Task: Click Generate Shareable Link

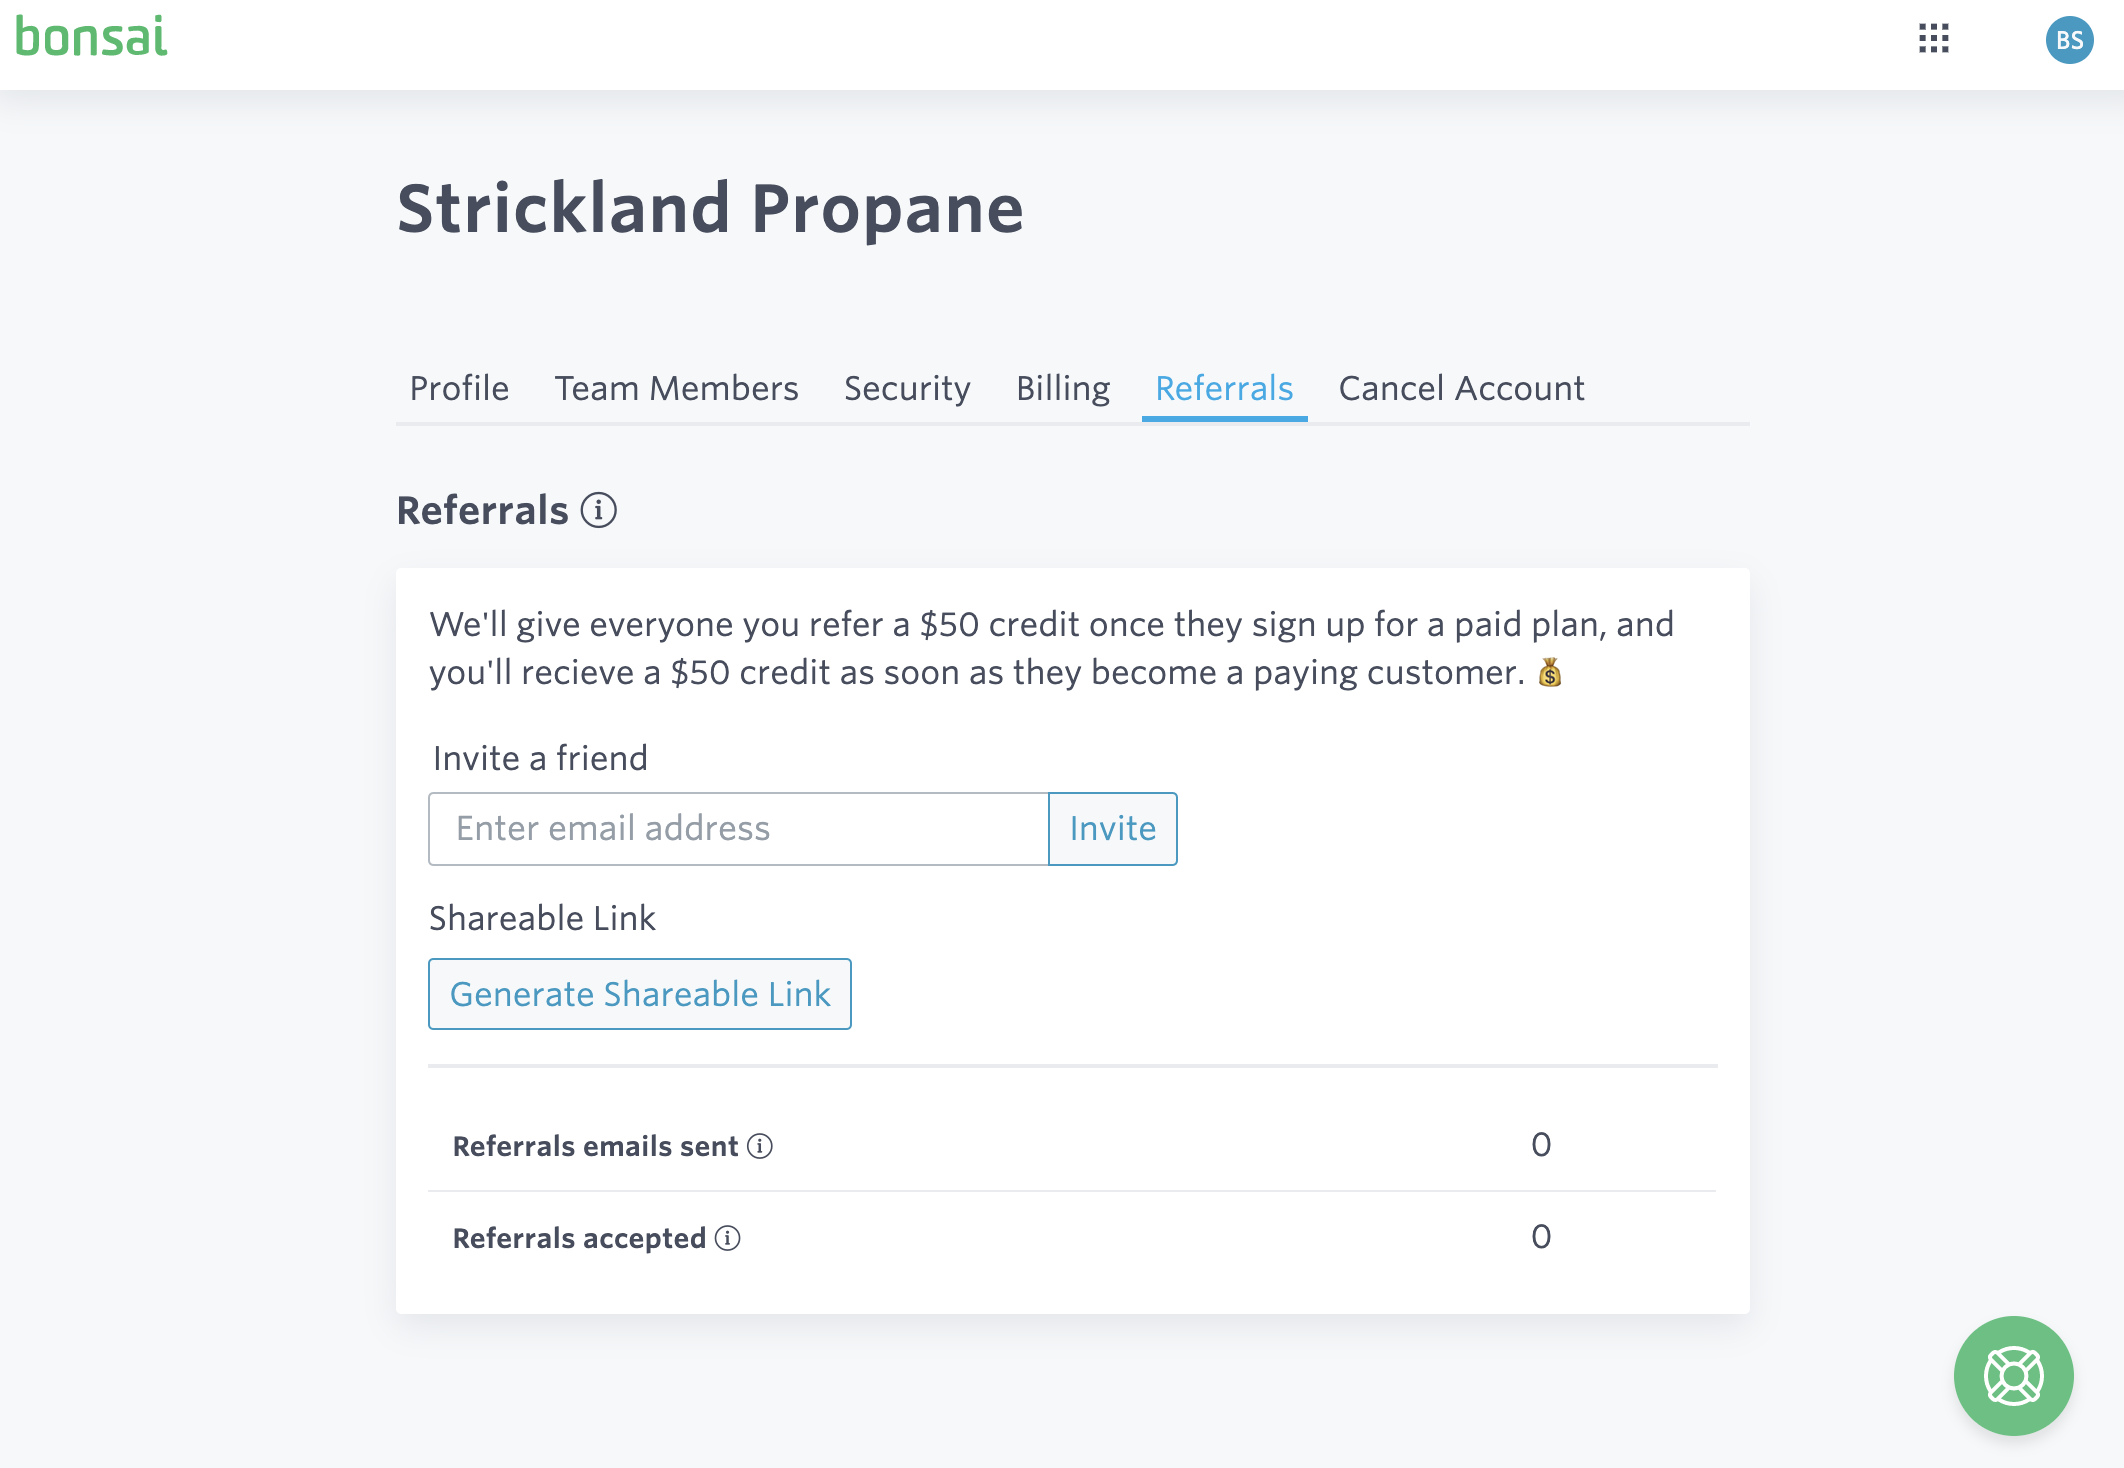Action: point(639,994)
